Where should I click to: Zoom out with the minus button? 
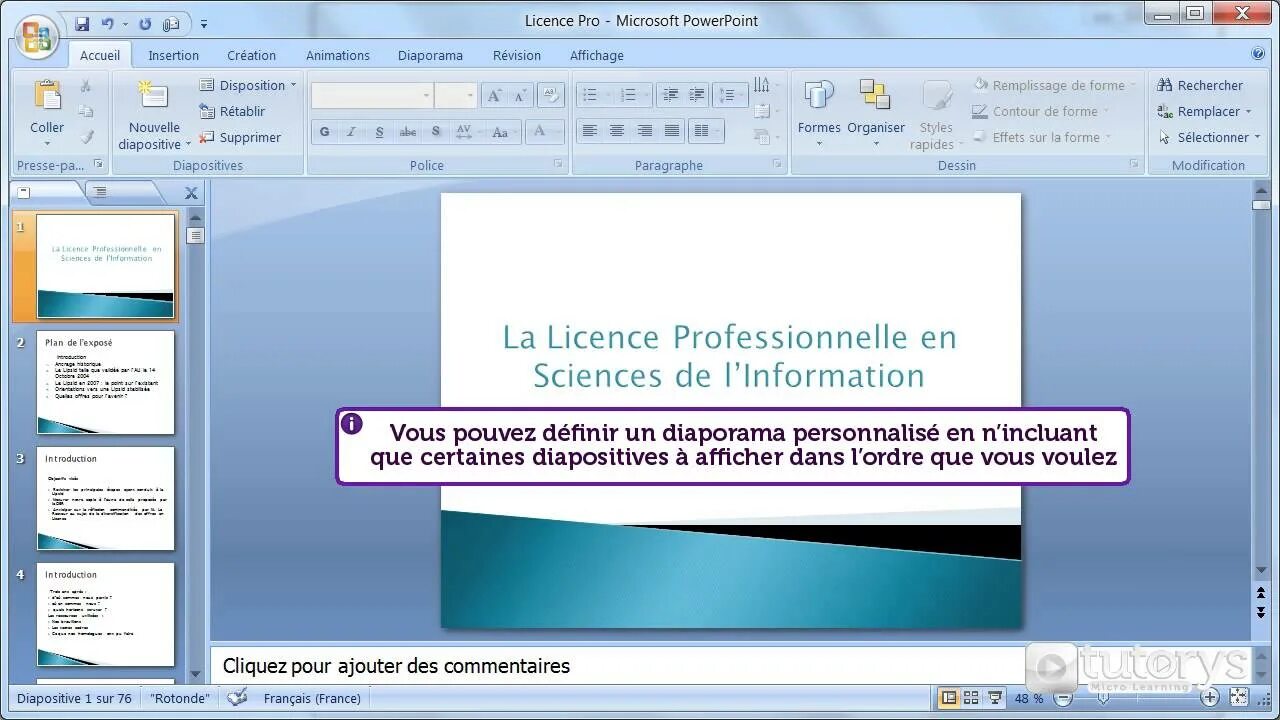point(1063,698)
